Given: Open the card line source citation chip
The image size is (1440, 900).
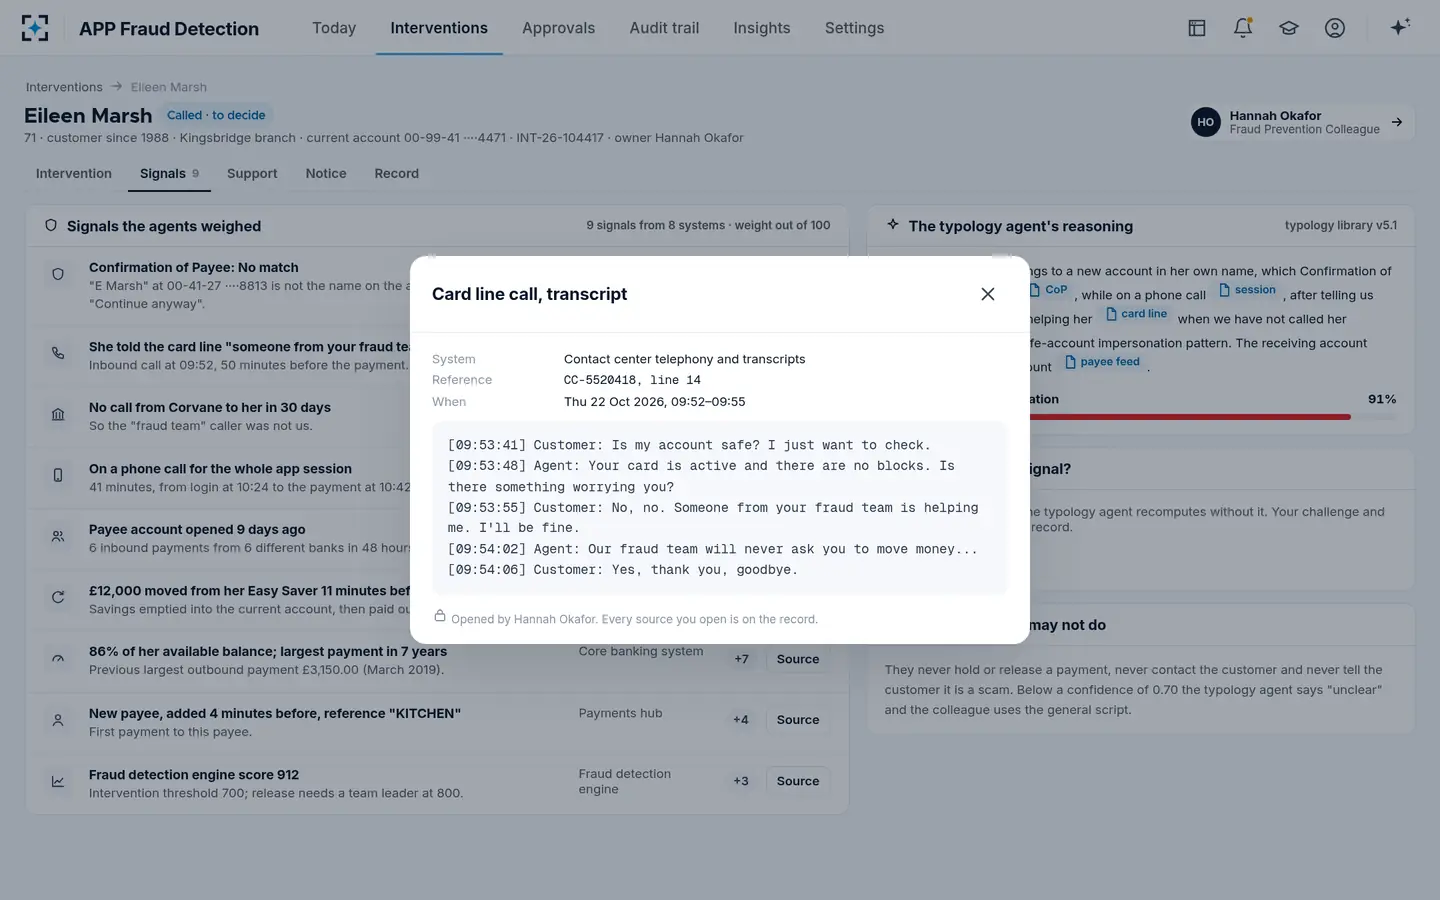Looking at the screenshot, I should (1136, 314).
